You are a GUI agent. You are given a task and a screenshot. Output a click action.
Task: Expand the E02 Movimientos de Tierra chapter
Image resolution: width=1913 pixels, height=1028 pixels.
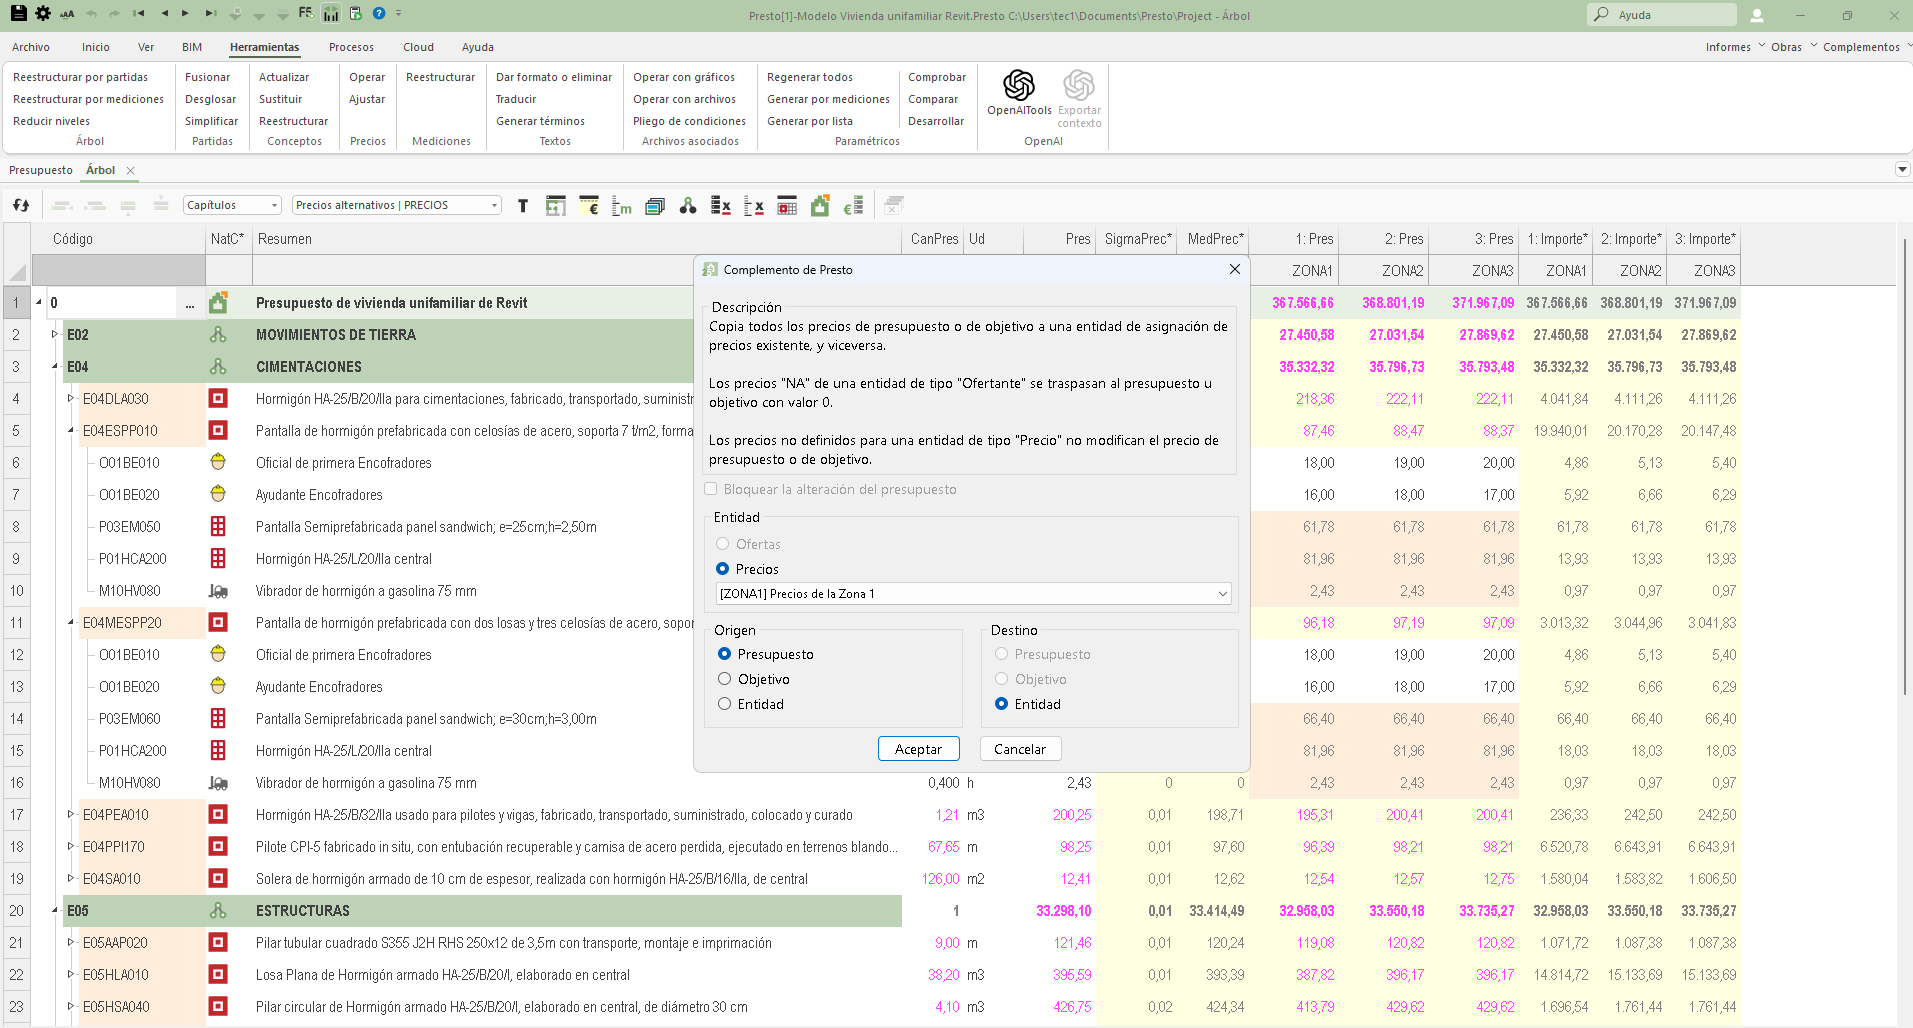pyautogui.click(x=55, y=335)
